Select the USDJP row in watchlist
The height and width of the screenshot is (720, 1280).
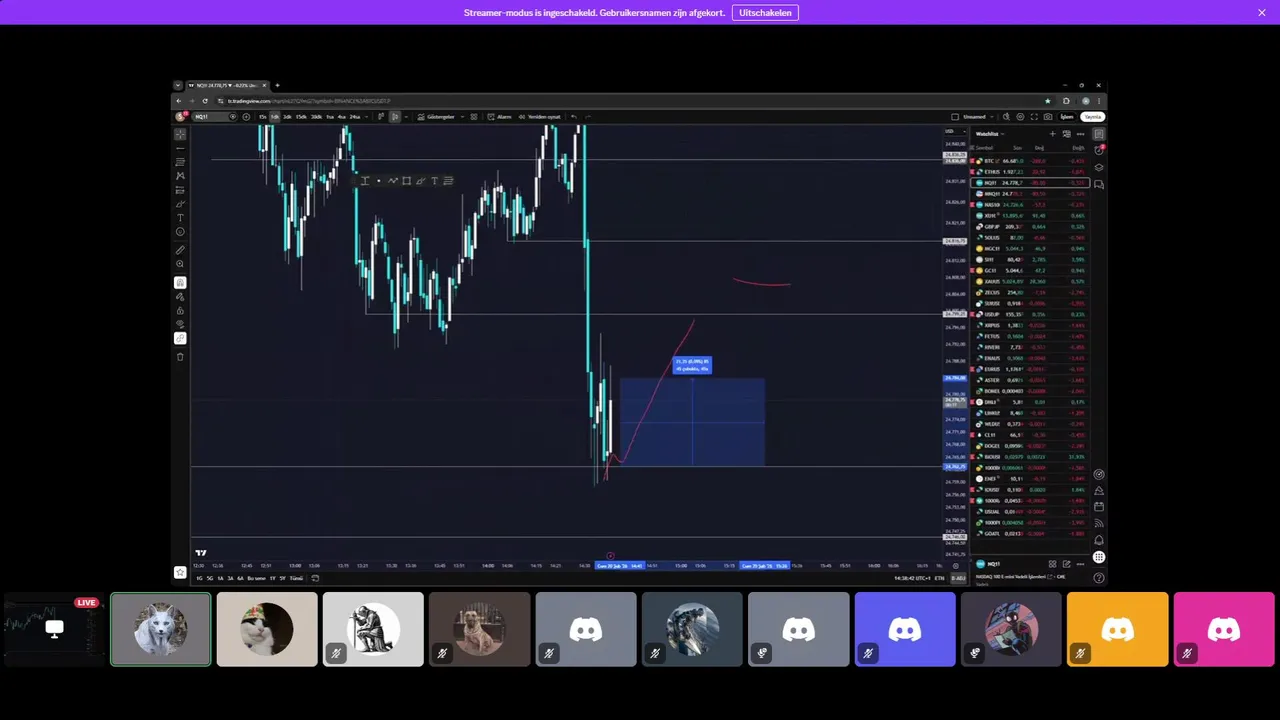tap(1029, 314)
